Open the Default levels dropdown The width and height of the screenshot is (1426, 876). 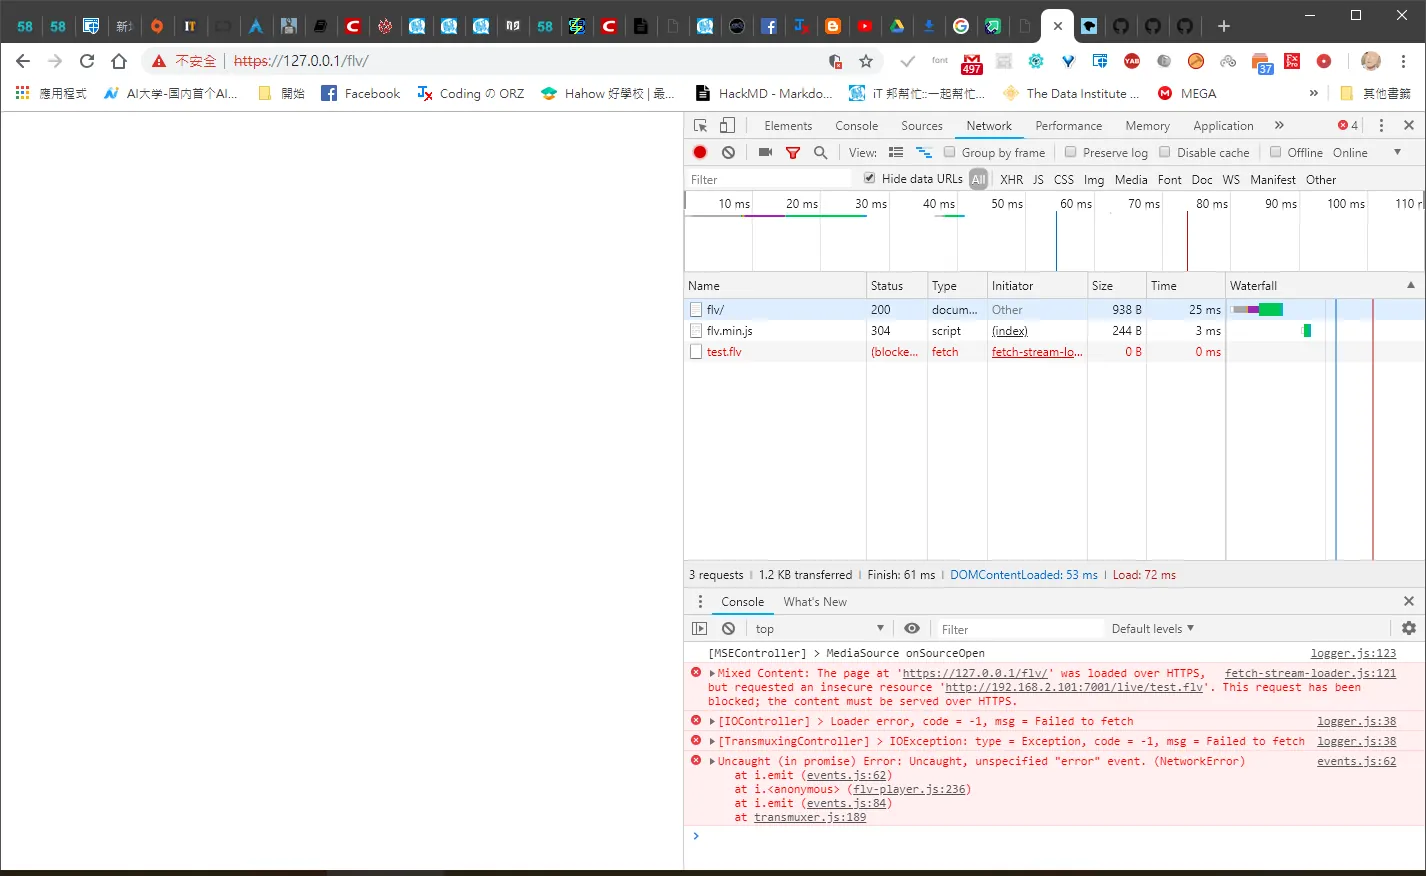click(1152, 628)
